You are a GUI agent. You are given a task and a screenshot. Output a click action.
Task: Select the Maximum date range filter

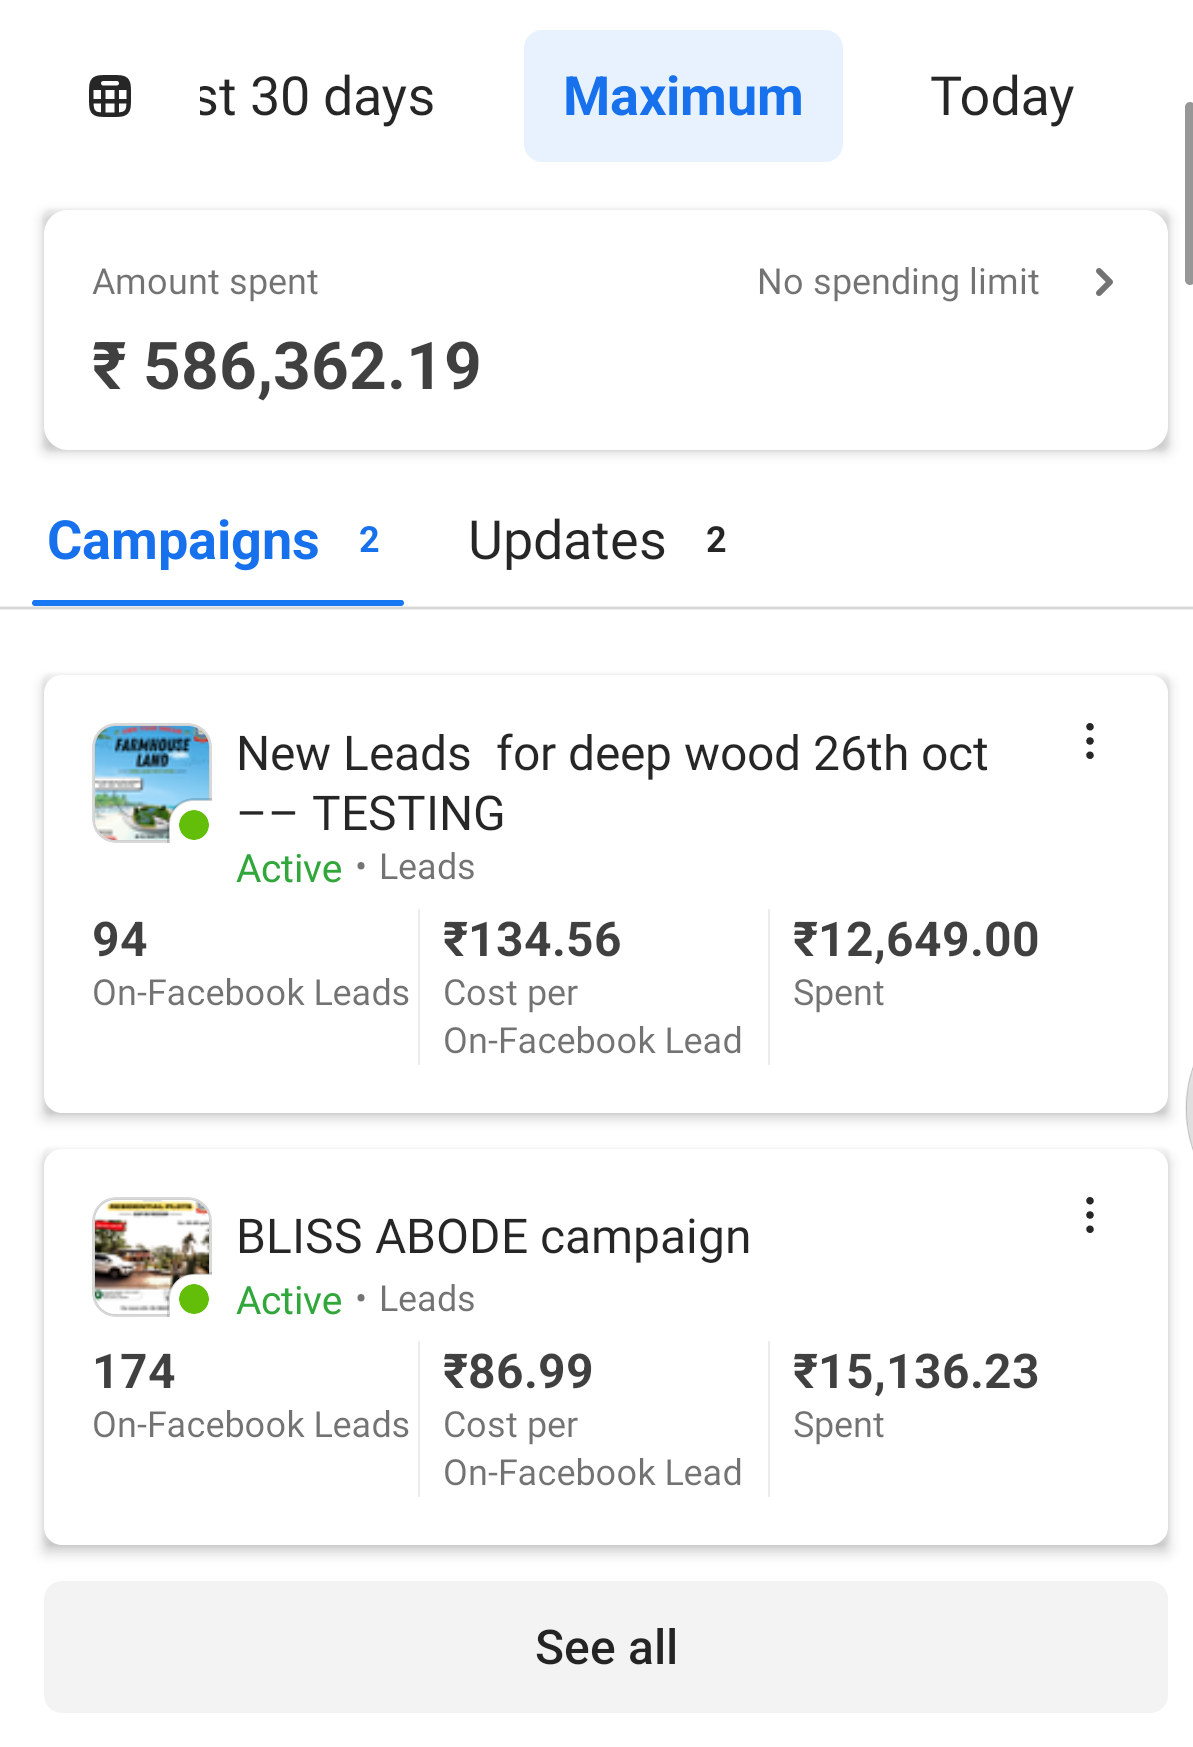pyautogui.click(x=683, y=97)
